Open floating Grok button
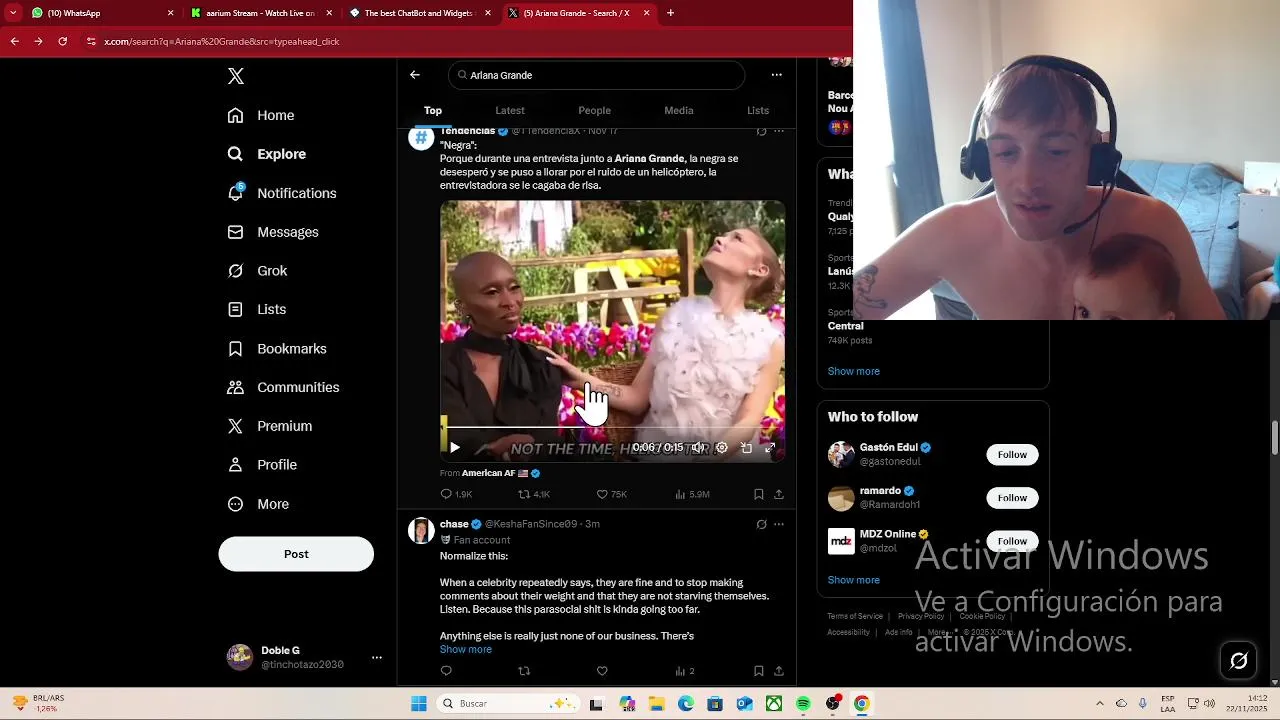The width and height of the screenshot is (1280, 720). point(1239,660)
